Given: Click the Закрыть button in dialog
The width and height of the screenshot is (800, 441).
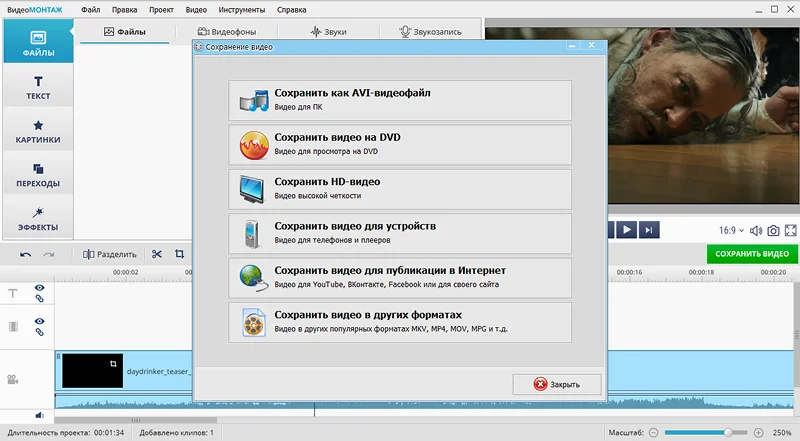Looking at the screenshot, I should tap(557, 384).
